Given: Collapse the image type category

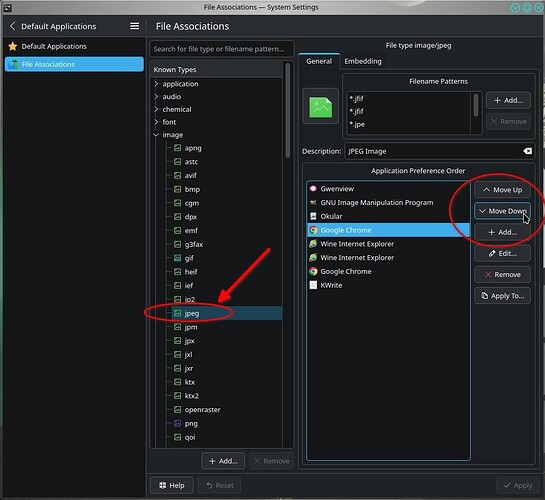Looking at the screenshot, I should click(x=156, y=135).
